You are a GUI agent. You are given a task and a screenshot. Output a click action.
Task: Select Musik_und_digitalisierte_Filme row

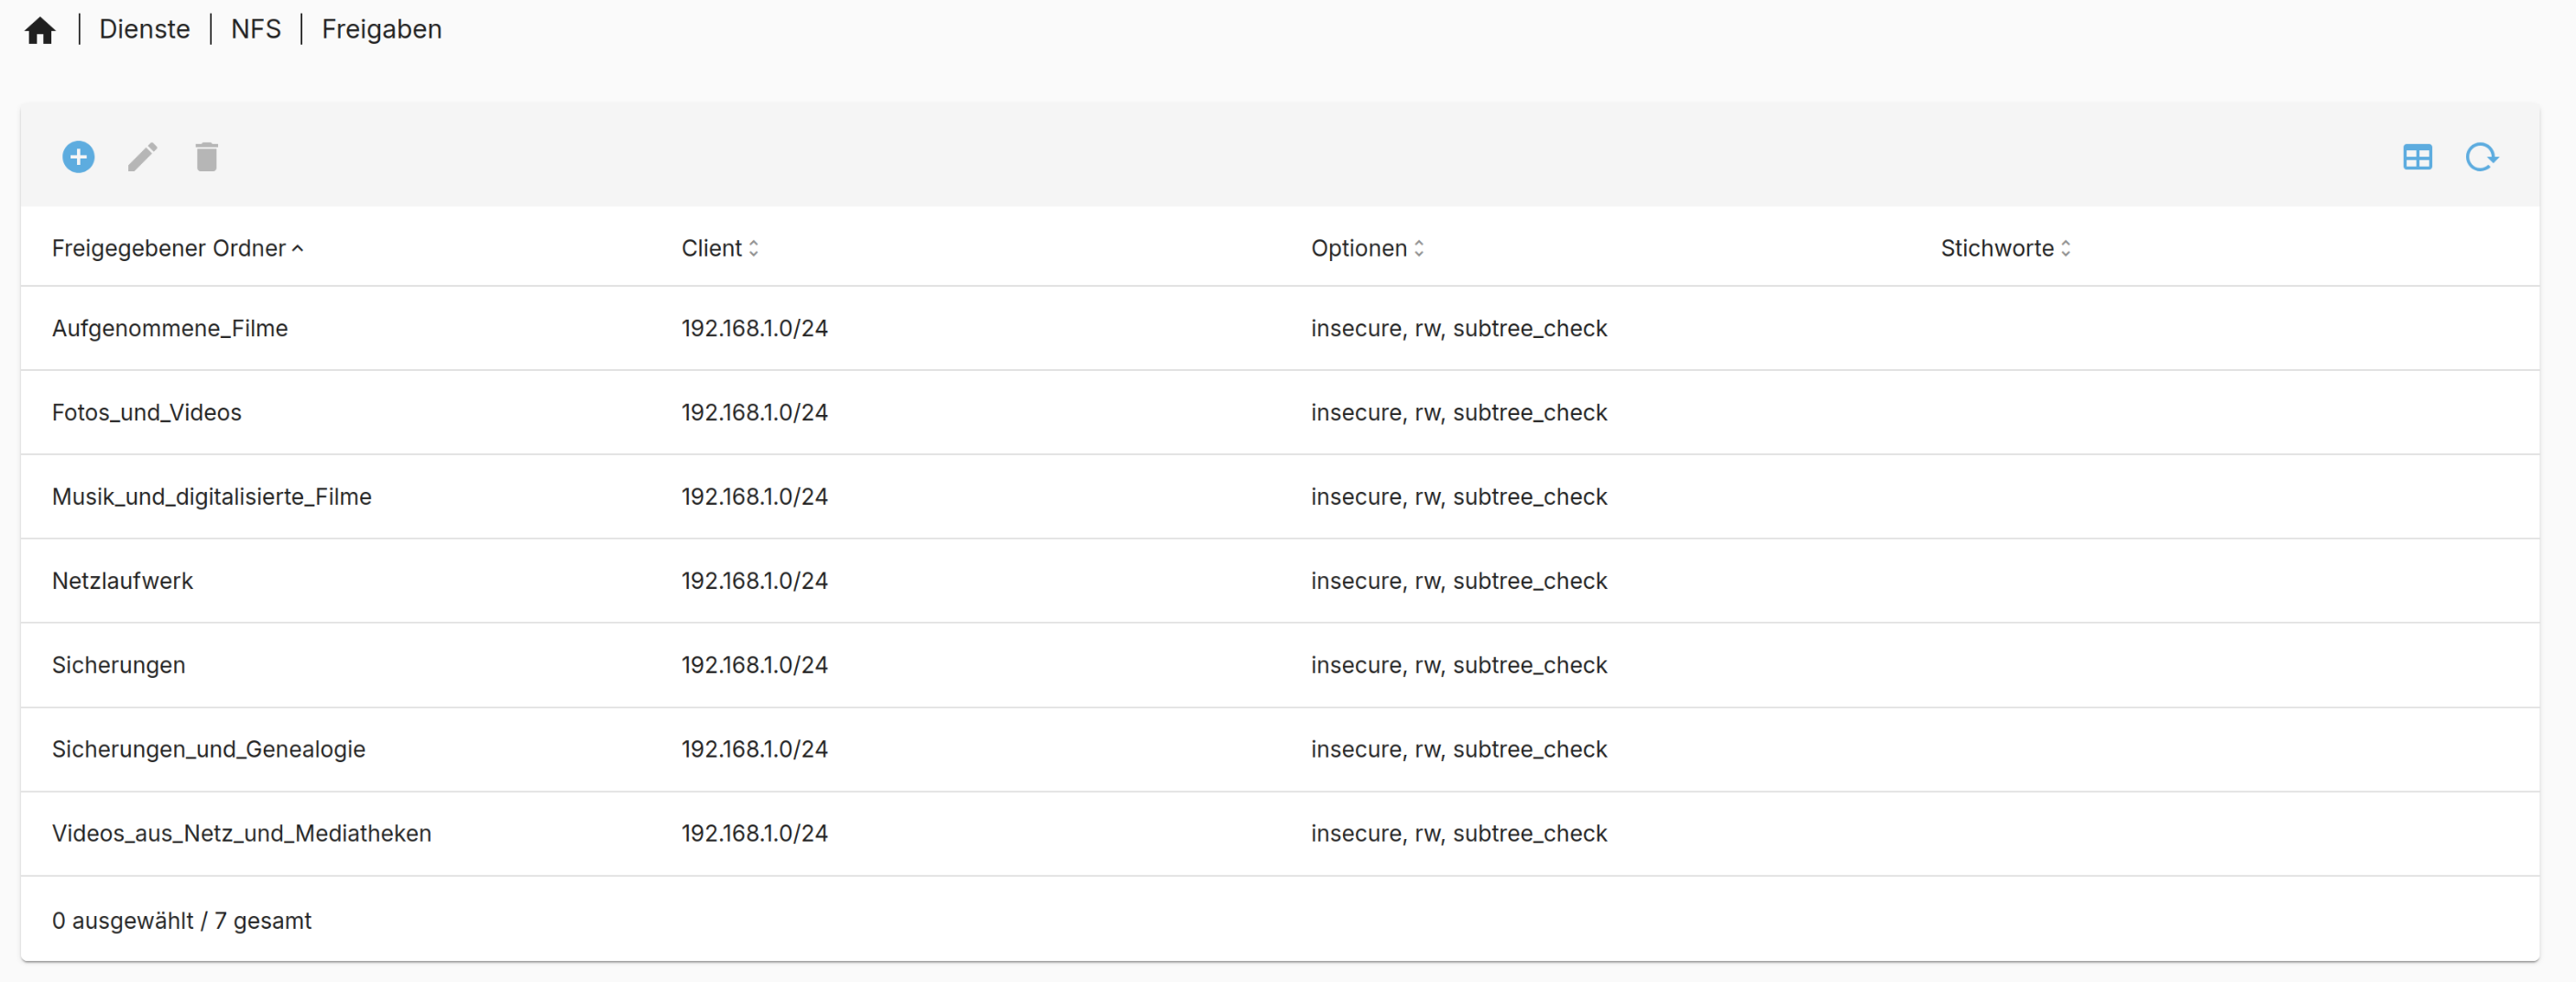(x=212, y=497)
